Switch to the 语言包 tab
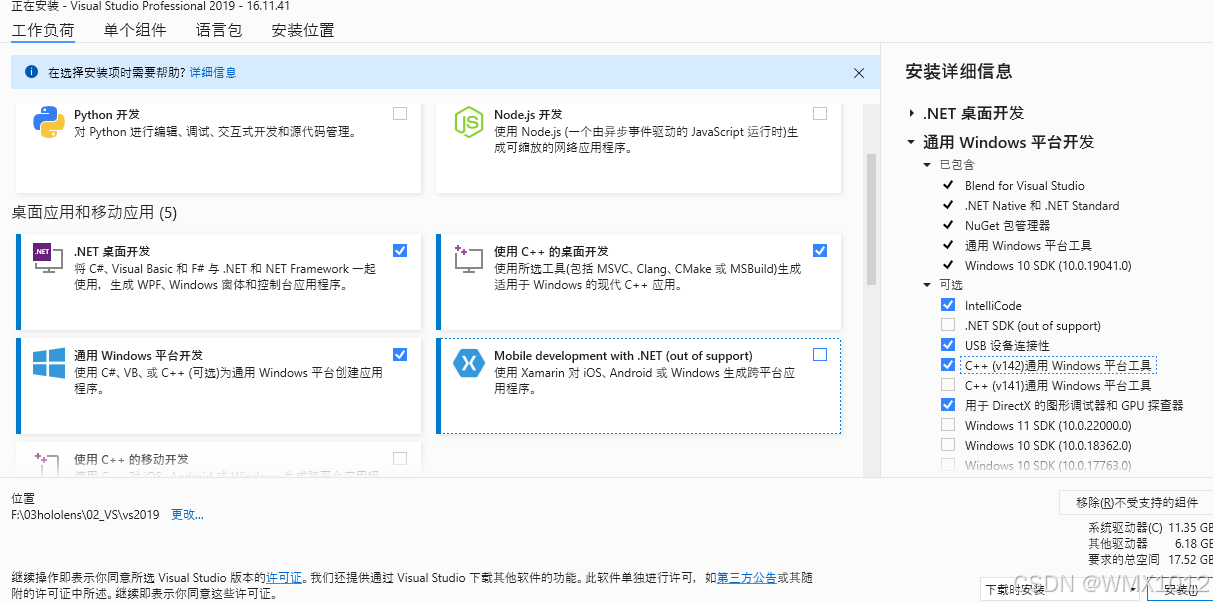1213x603 pixels. (x=219, y=30)
